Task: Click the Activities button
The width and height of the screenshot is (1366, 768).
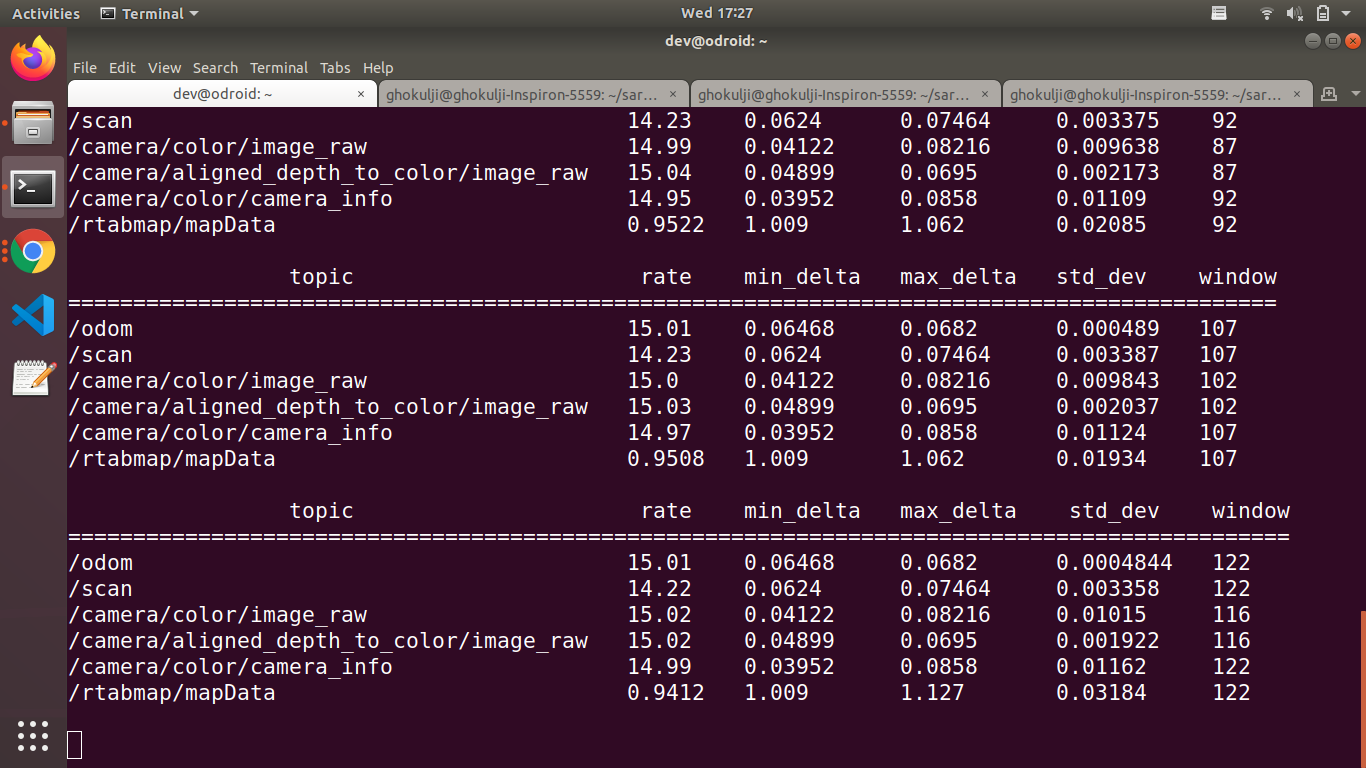Action: [46, 14]
